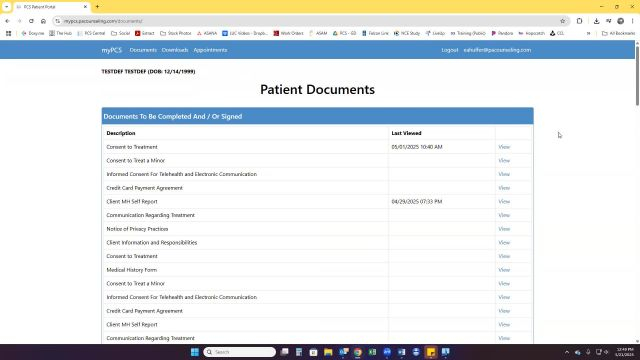This screenshot has width=640, height=360.
Task: Open the PCS Central bookmark
Action: (x=91, y=33)
